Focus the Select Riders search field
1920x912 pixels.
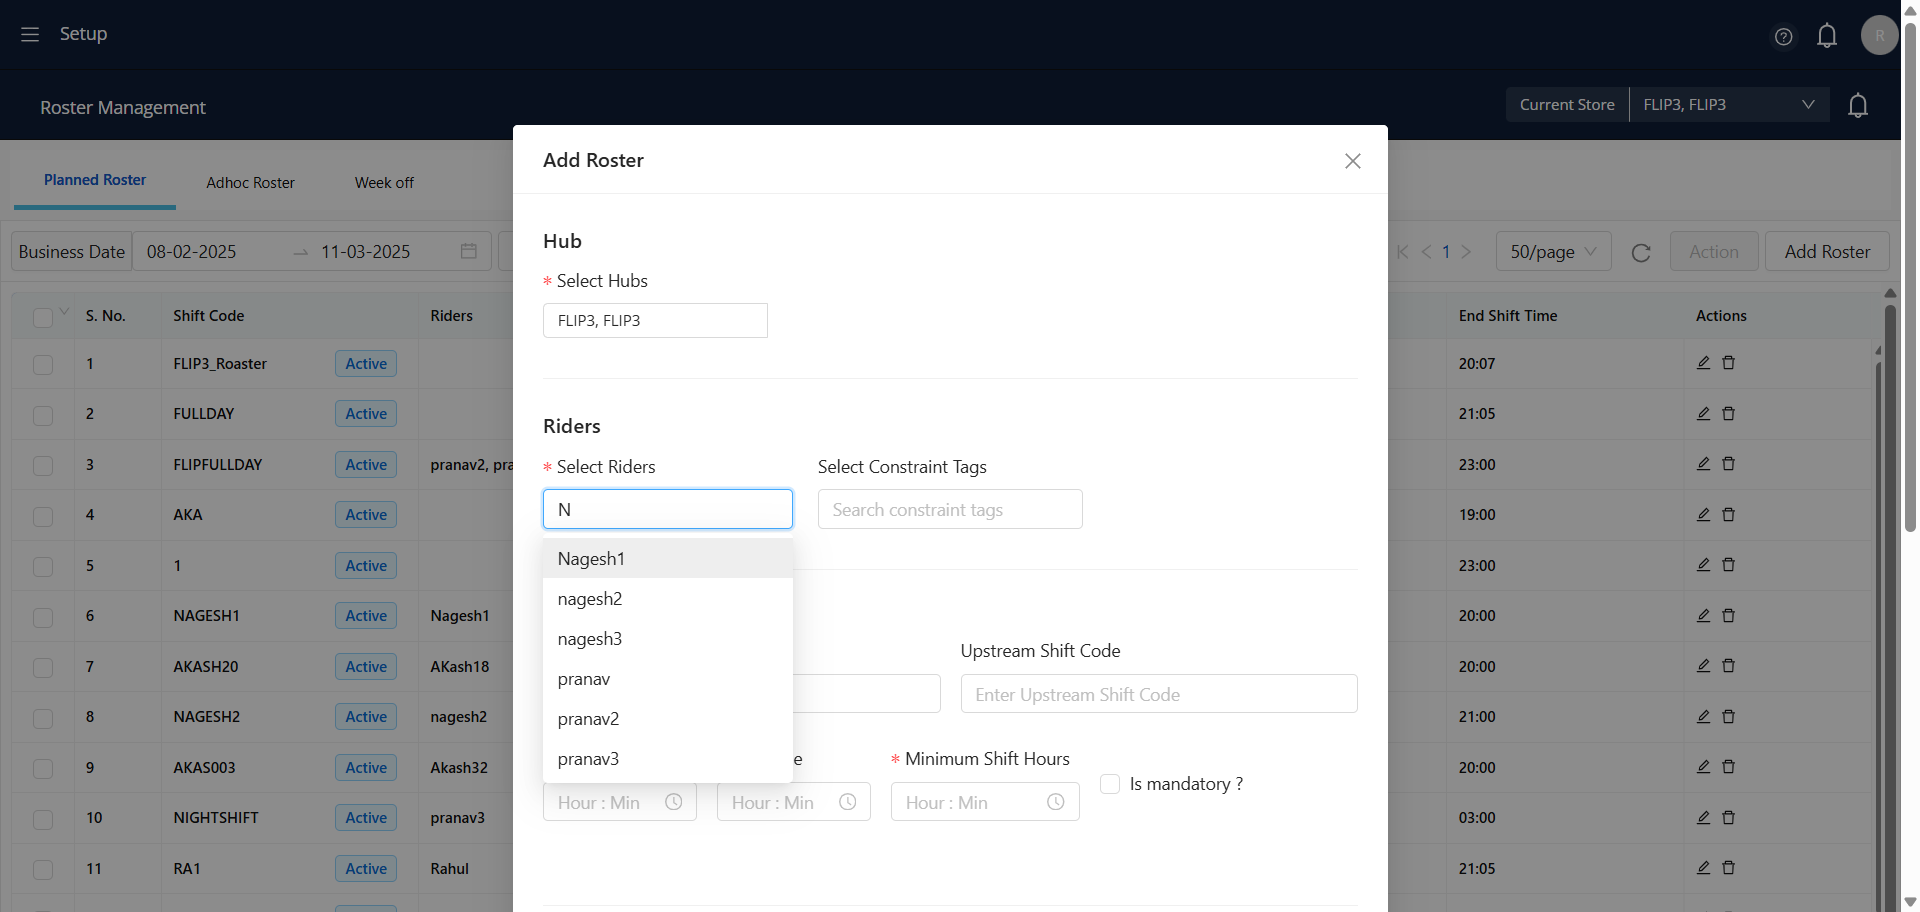click(x=668, y=509)
